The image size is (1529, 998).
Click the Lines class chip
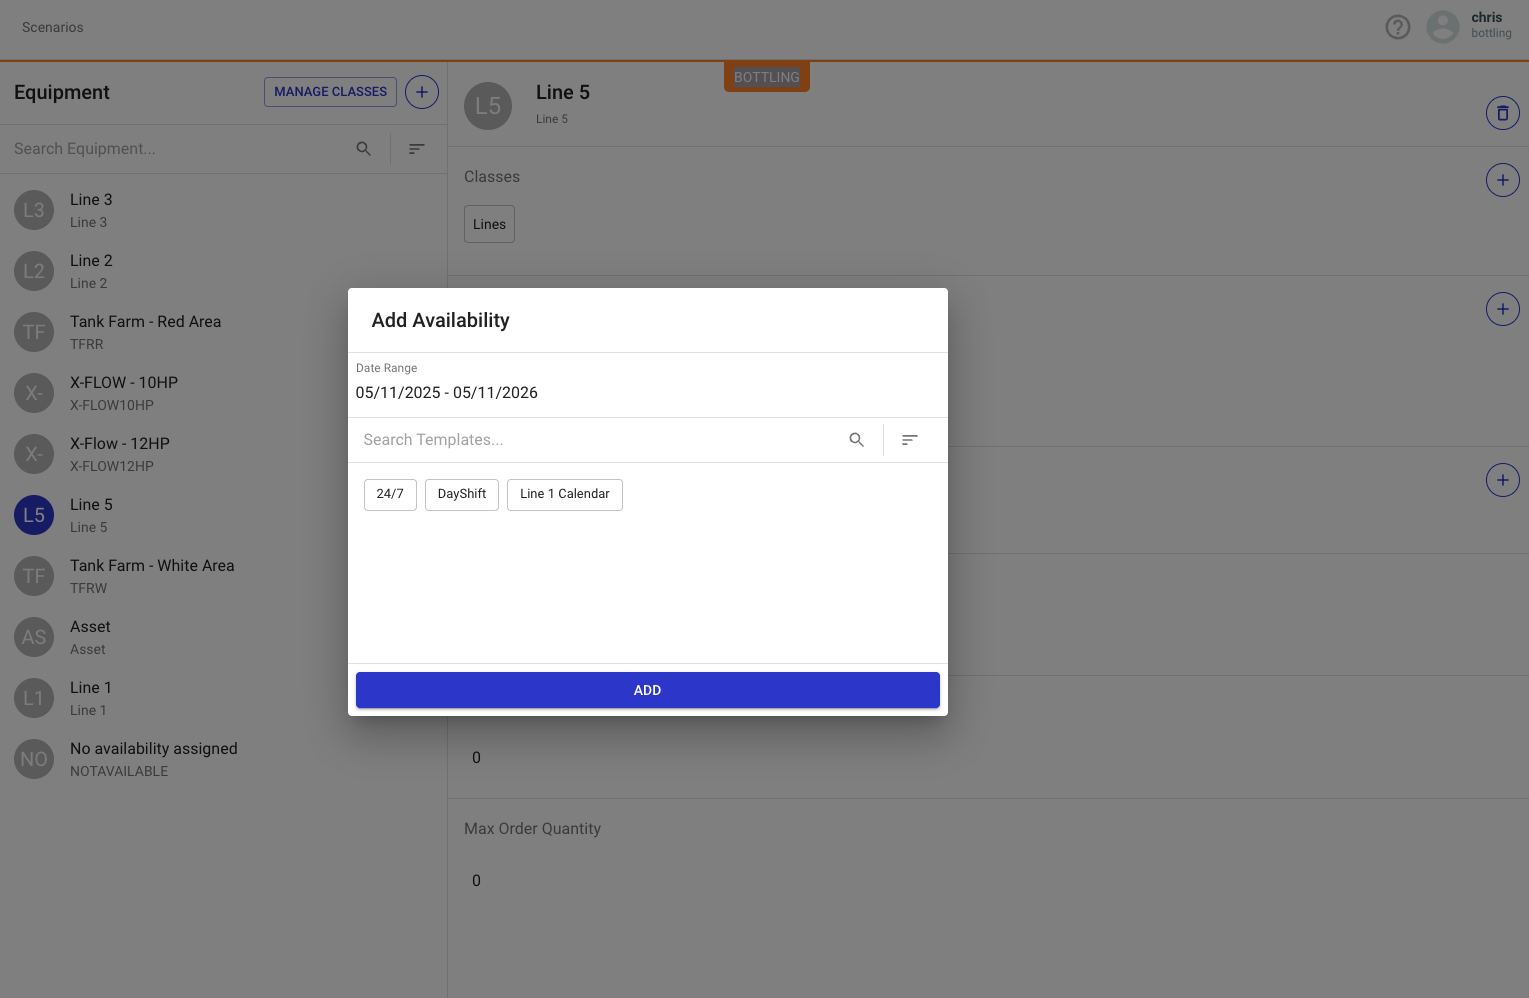pos(489,224)
